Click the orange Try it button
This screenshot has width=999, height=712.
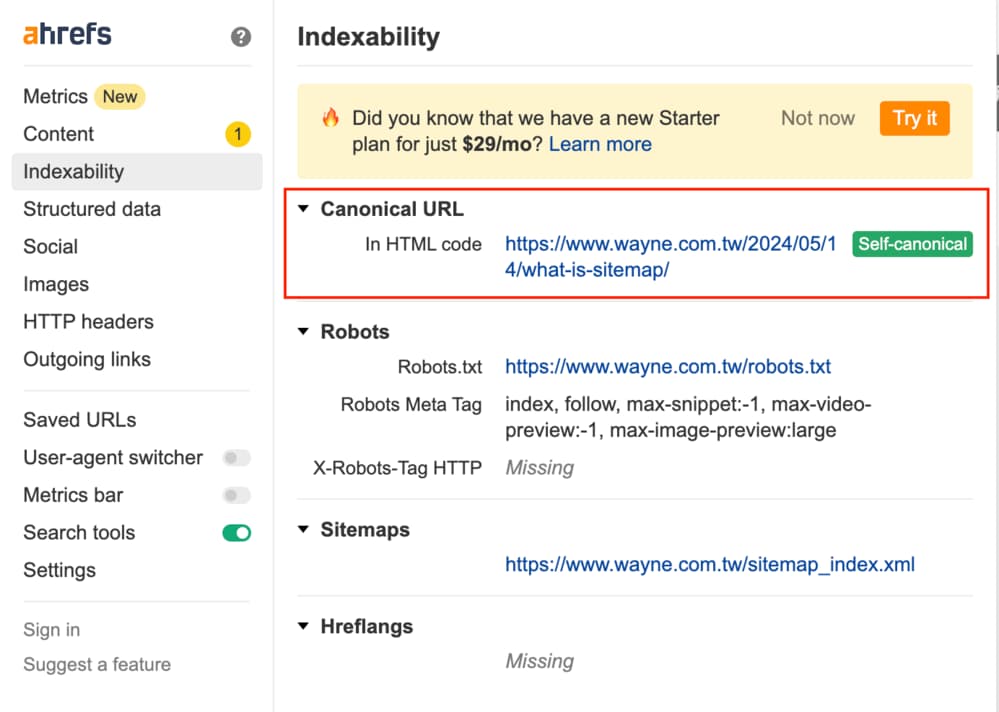(914, 118)
